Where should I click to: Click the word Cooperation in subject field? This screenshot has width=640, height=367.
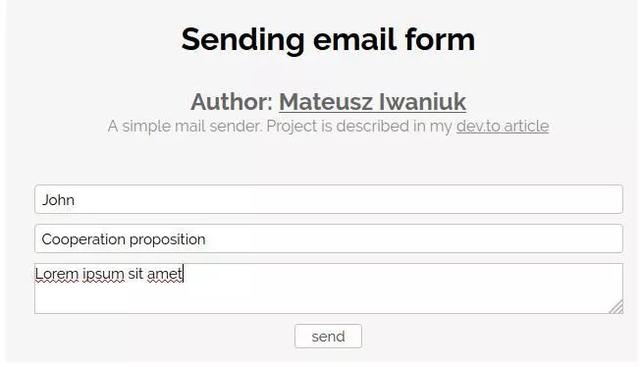click(x=83, y=240)
